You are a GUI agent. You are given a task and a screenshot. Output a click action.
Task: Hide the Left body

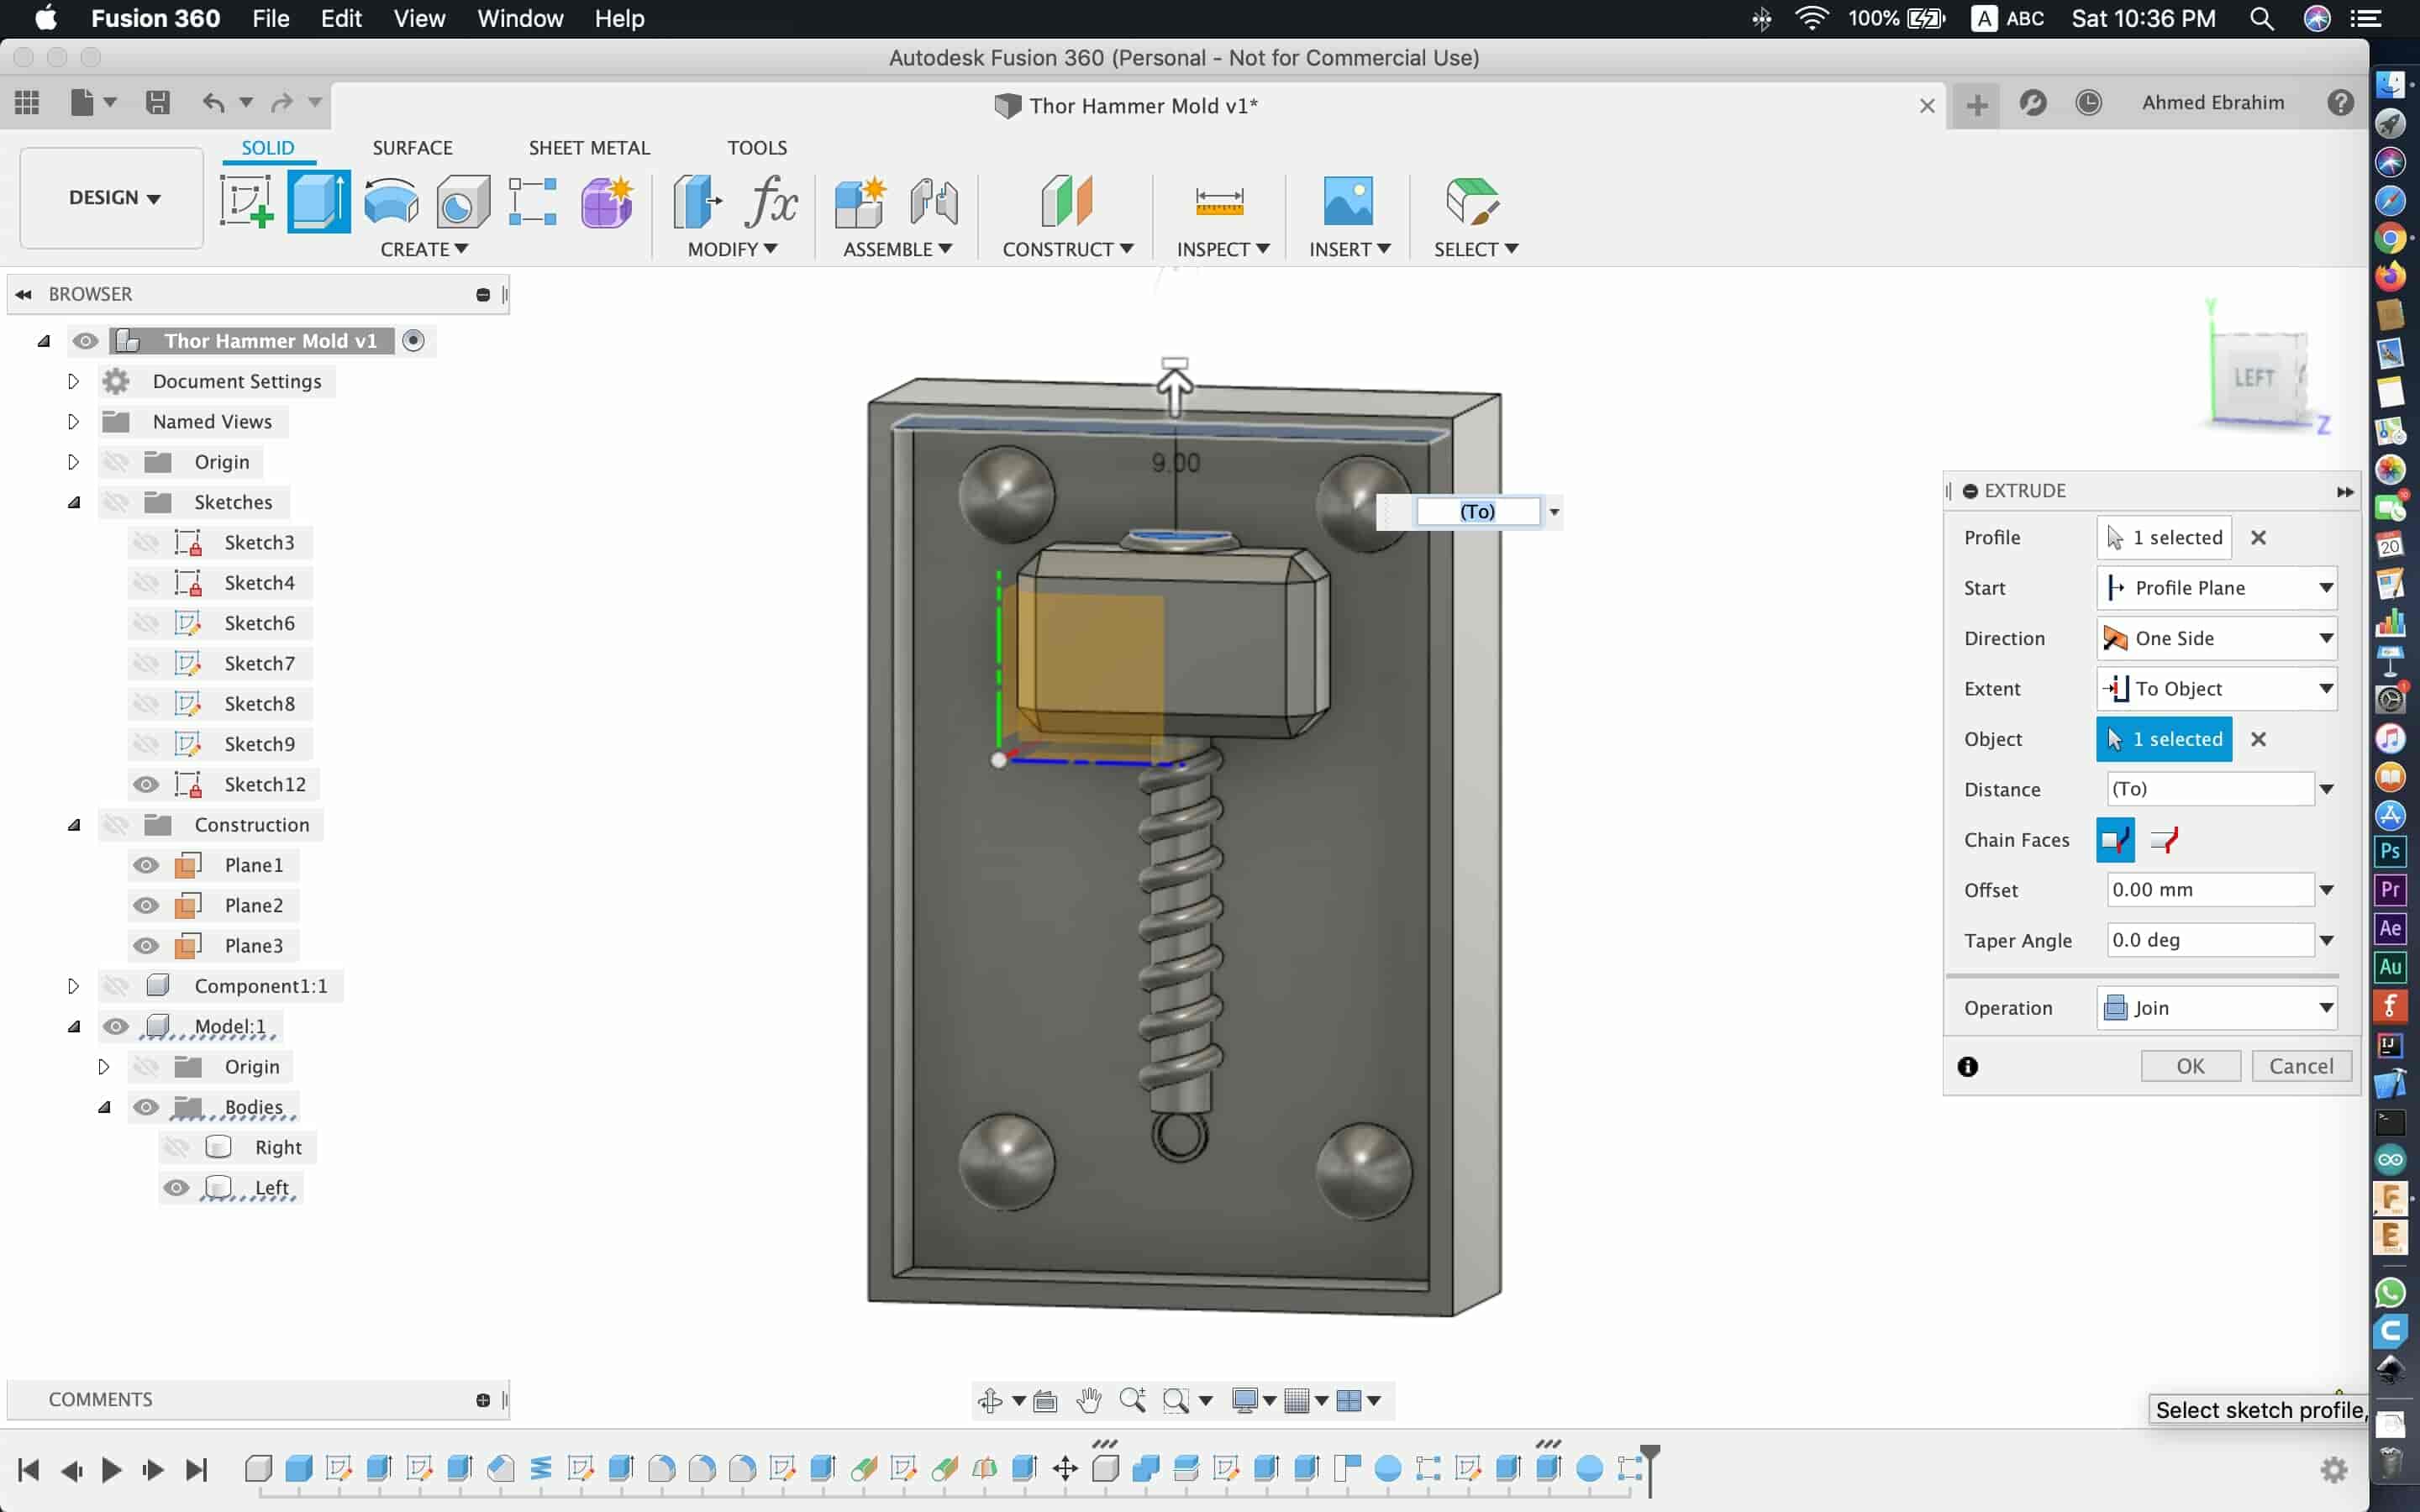pos(176,1187)
